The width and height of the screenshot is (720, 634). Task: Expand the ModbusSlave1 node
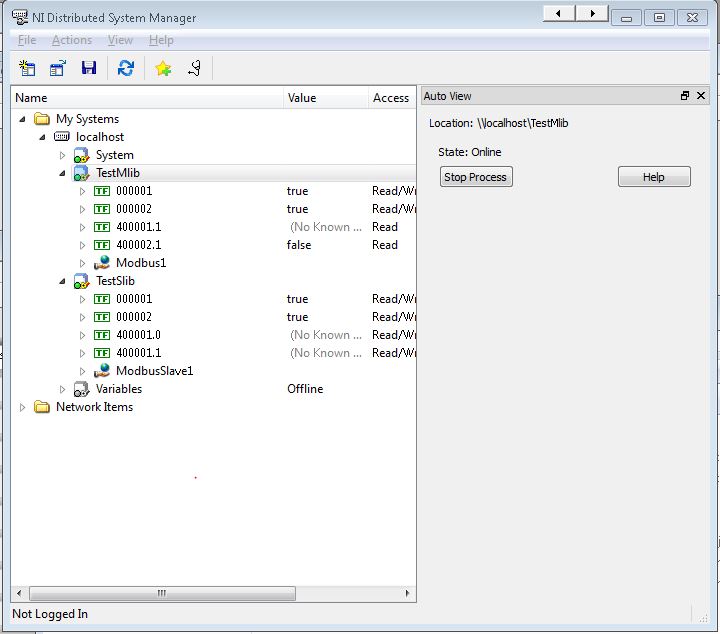tap(83, 371)
